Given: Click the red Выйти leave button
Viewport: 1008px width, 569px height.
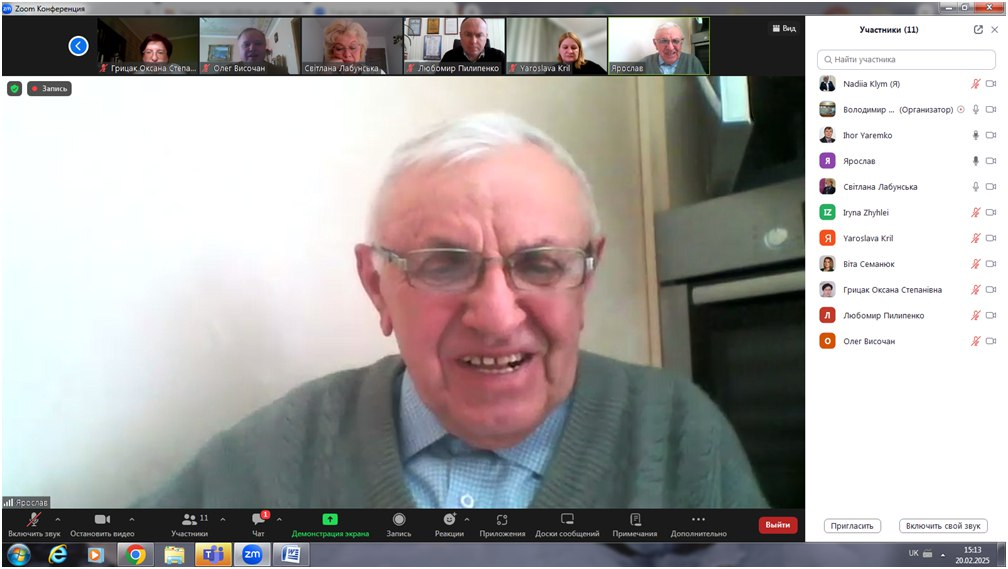Looking at the screenshot, I should (777, 525).
